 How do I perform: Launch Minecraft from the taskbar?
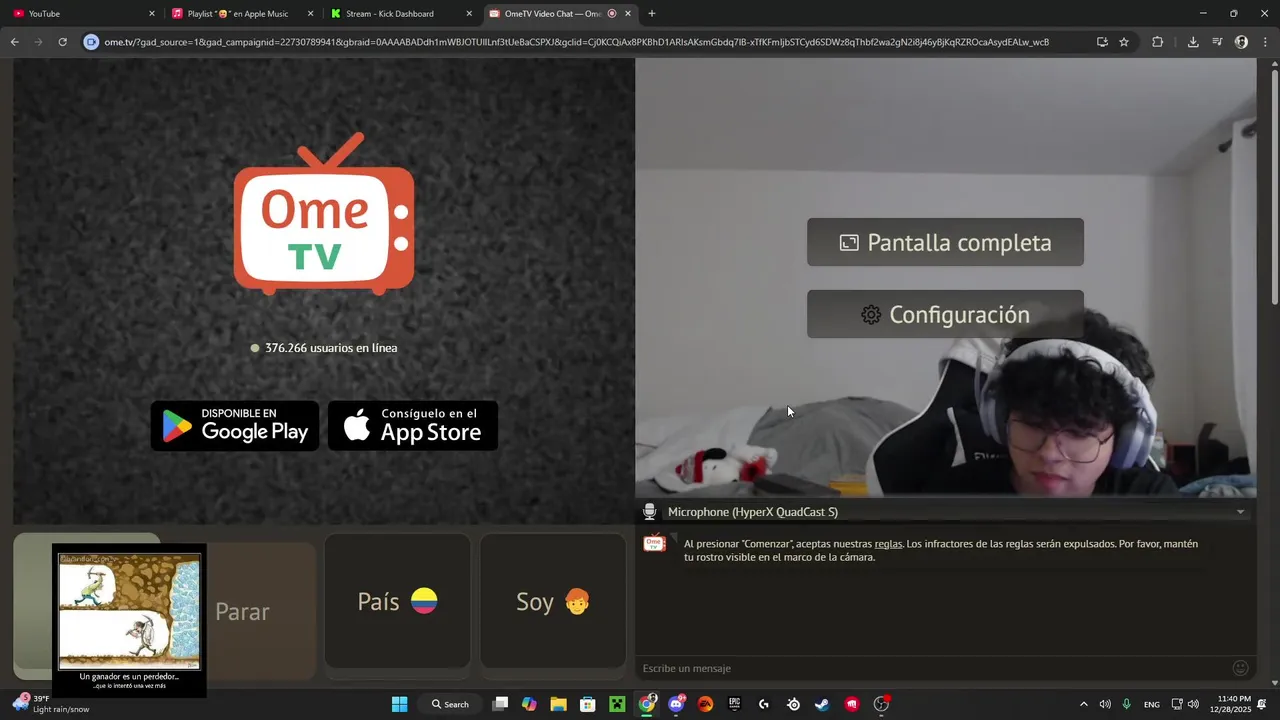617,704
